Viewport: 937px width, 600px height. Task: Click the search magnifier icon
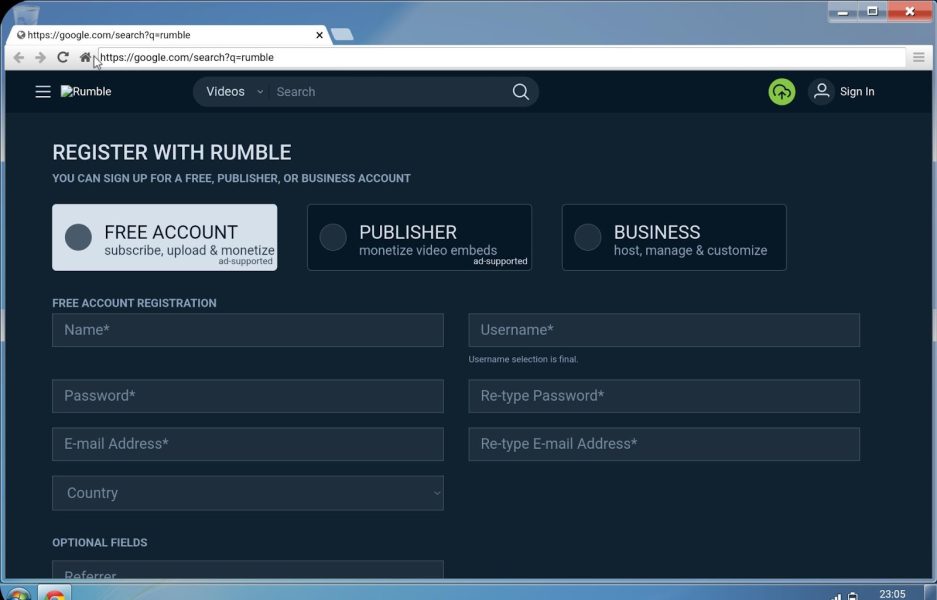520,91
